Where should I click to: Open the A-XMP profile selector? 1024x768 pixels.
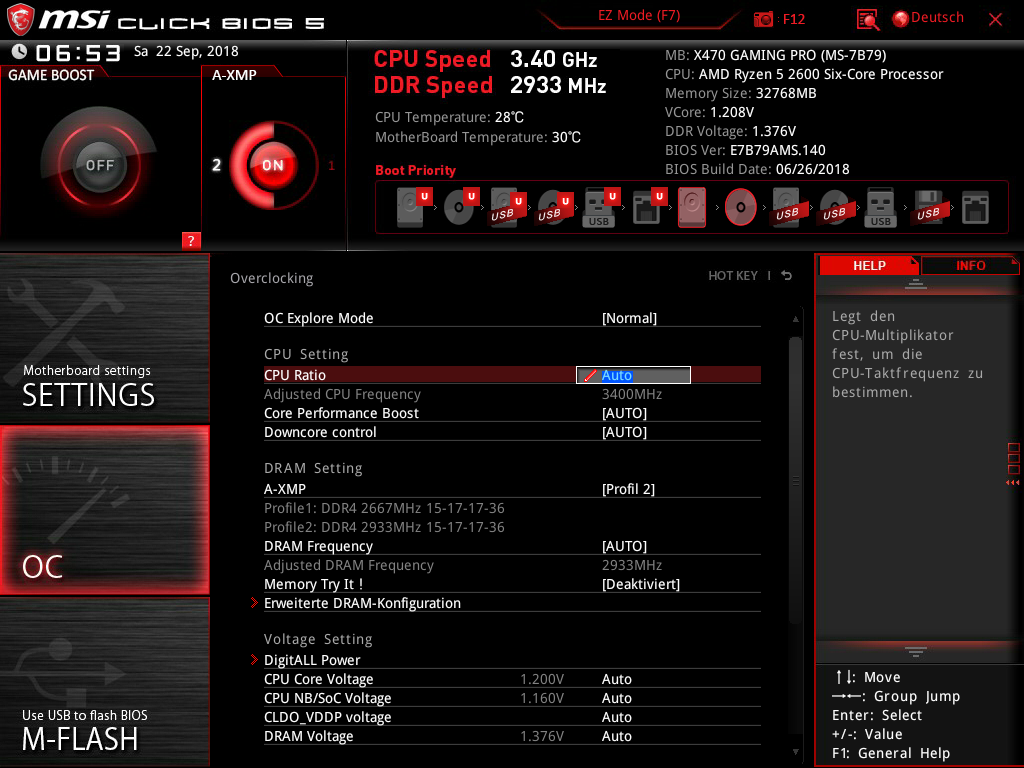pyautogui.click(x=628, y=488)
